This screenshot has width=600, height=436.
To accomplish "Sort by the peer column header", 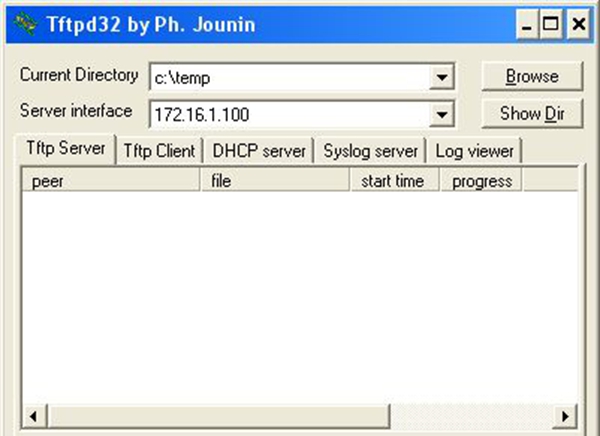I will pyautogui.click(x=111, y=181).
